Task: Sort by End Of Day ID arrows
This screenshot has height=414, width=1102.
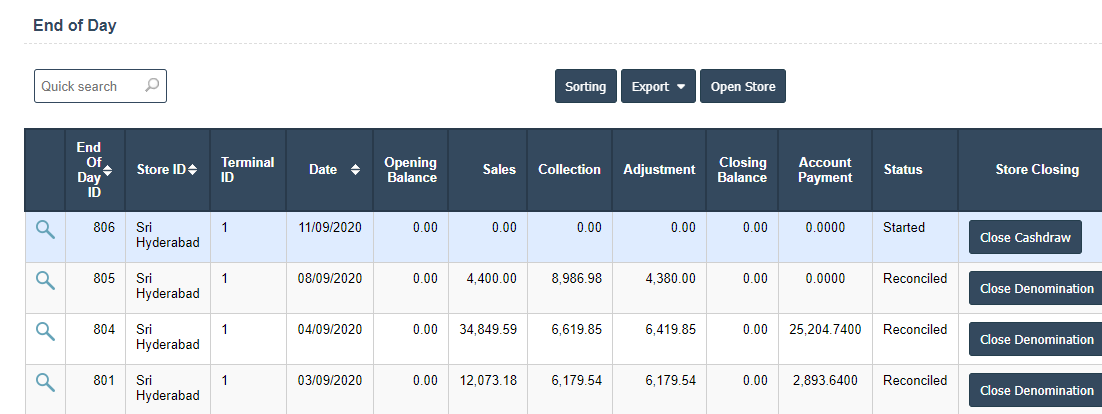Action: (108, 170)
